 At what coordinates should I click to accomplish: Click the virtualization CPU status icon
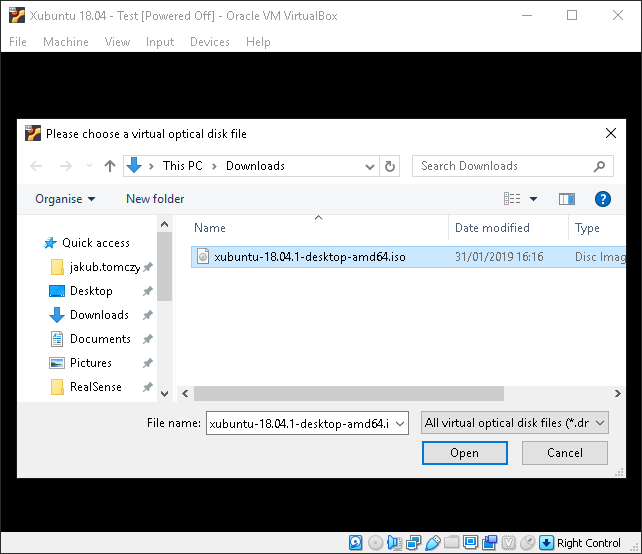pos(508,543)
